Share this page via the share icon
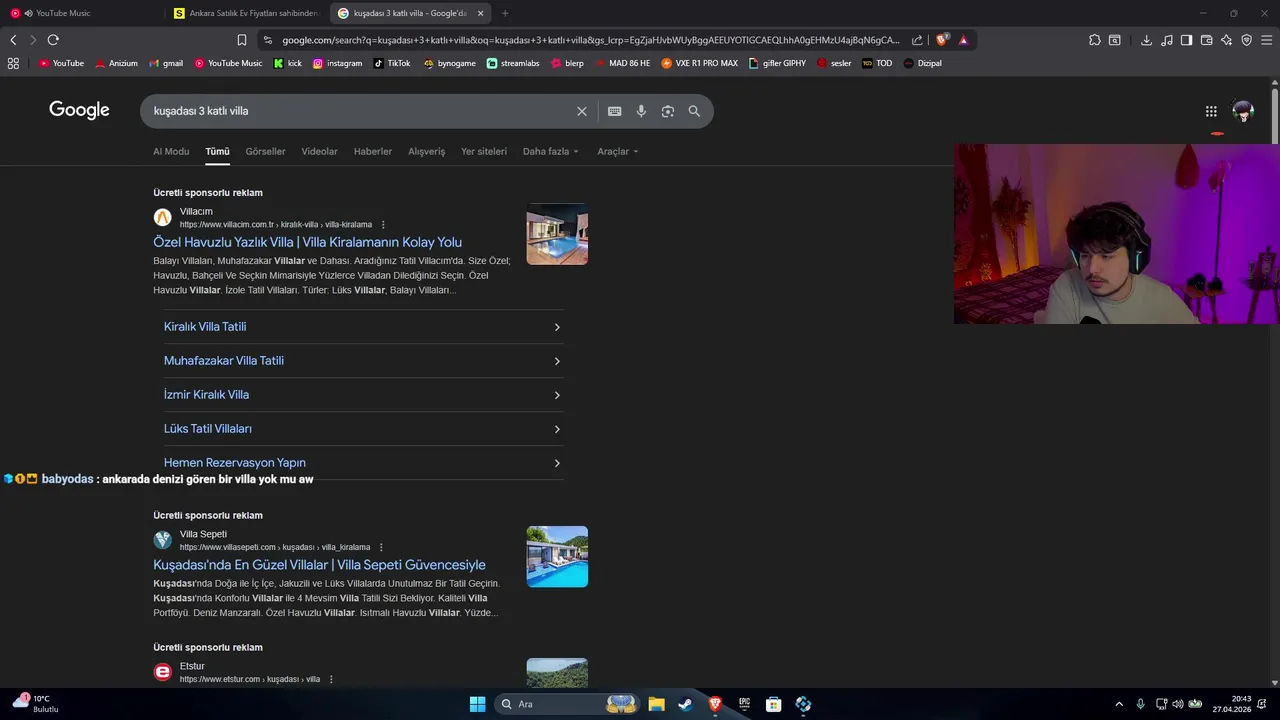Screen dimensions: 1280x720 click(917, 40)
